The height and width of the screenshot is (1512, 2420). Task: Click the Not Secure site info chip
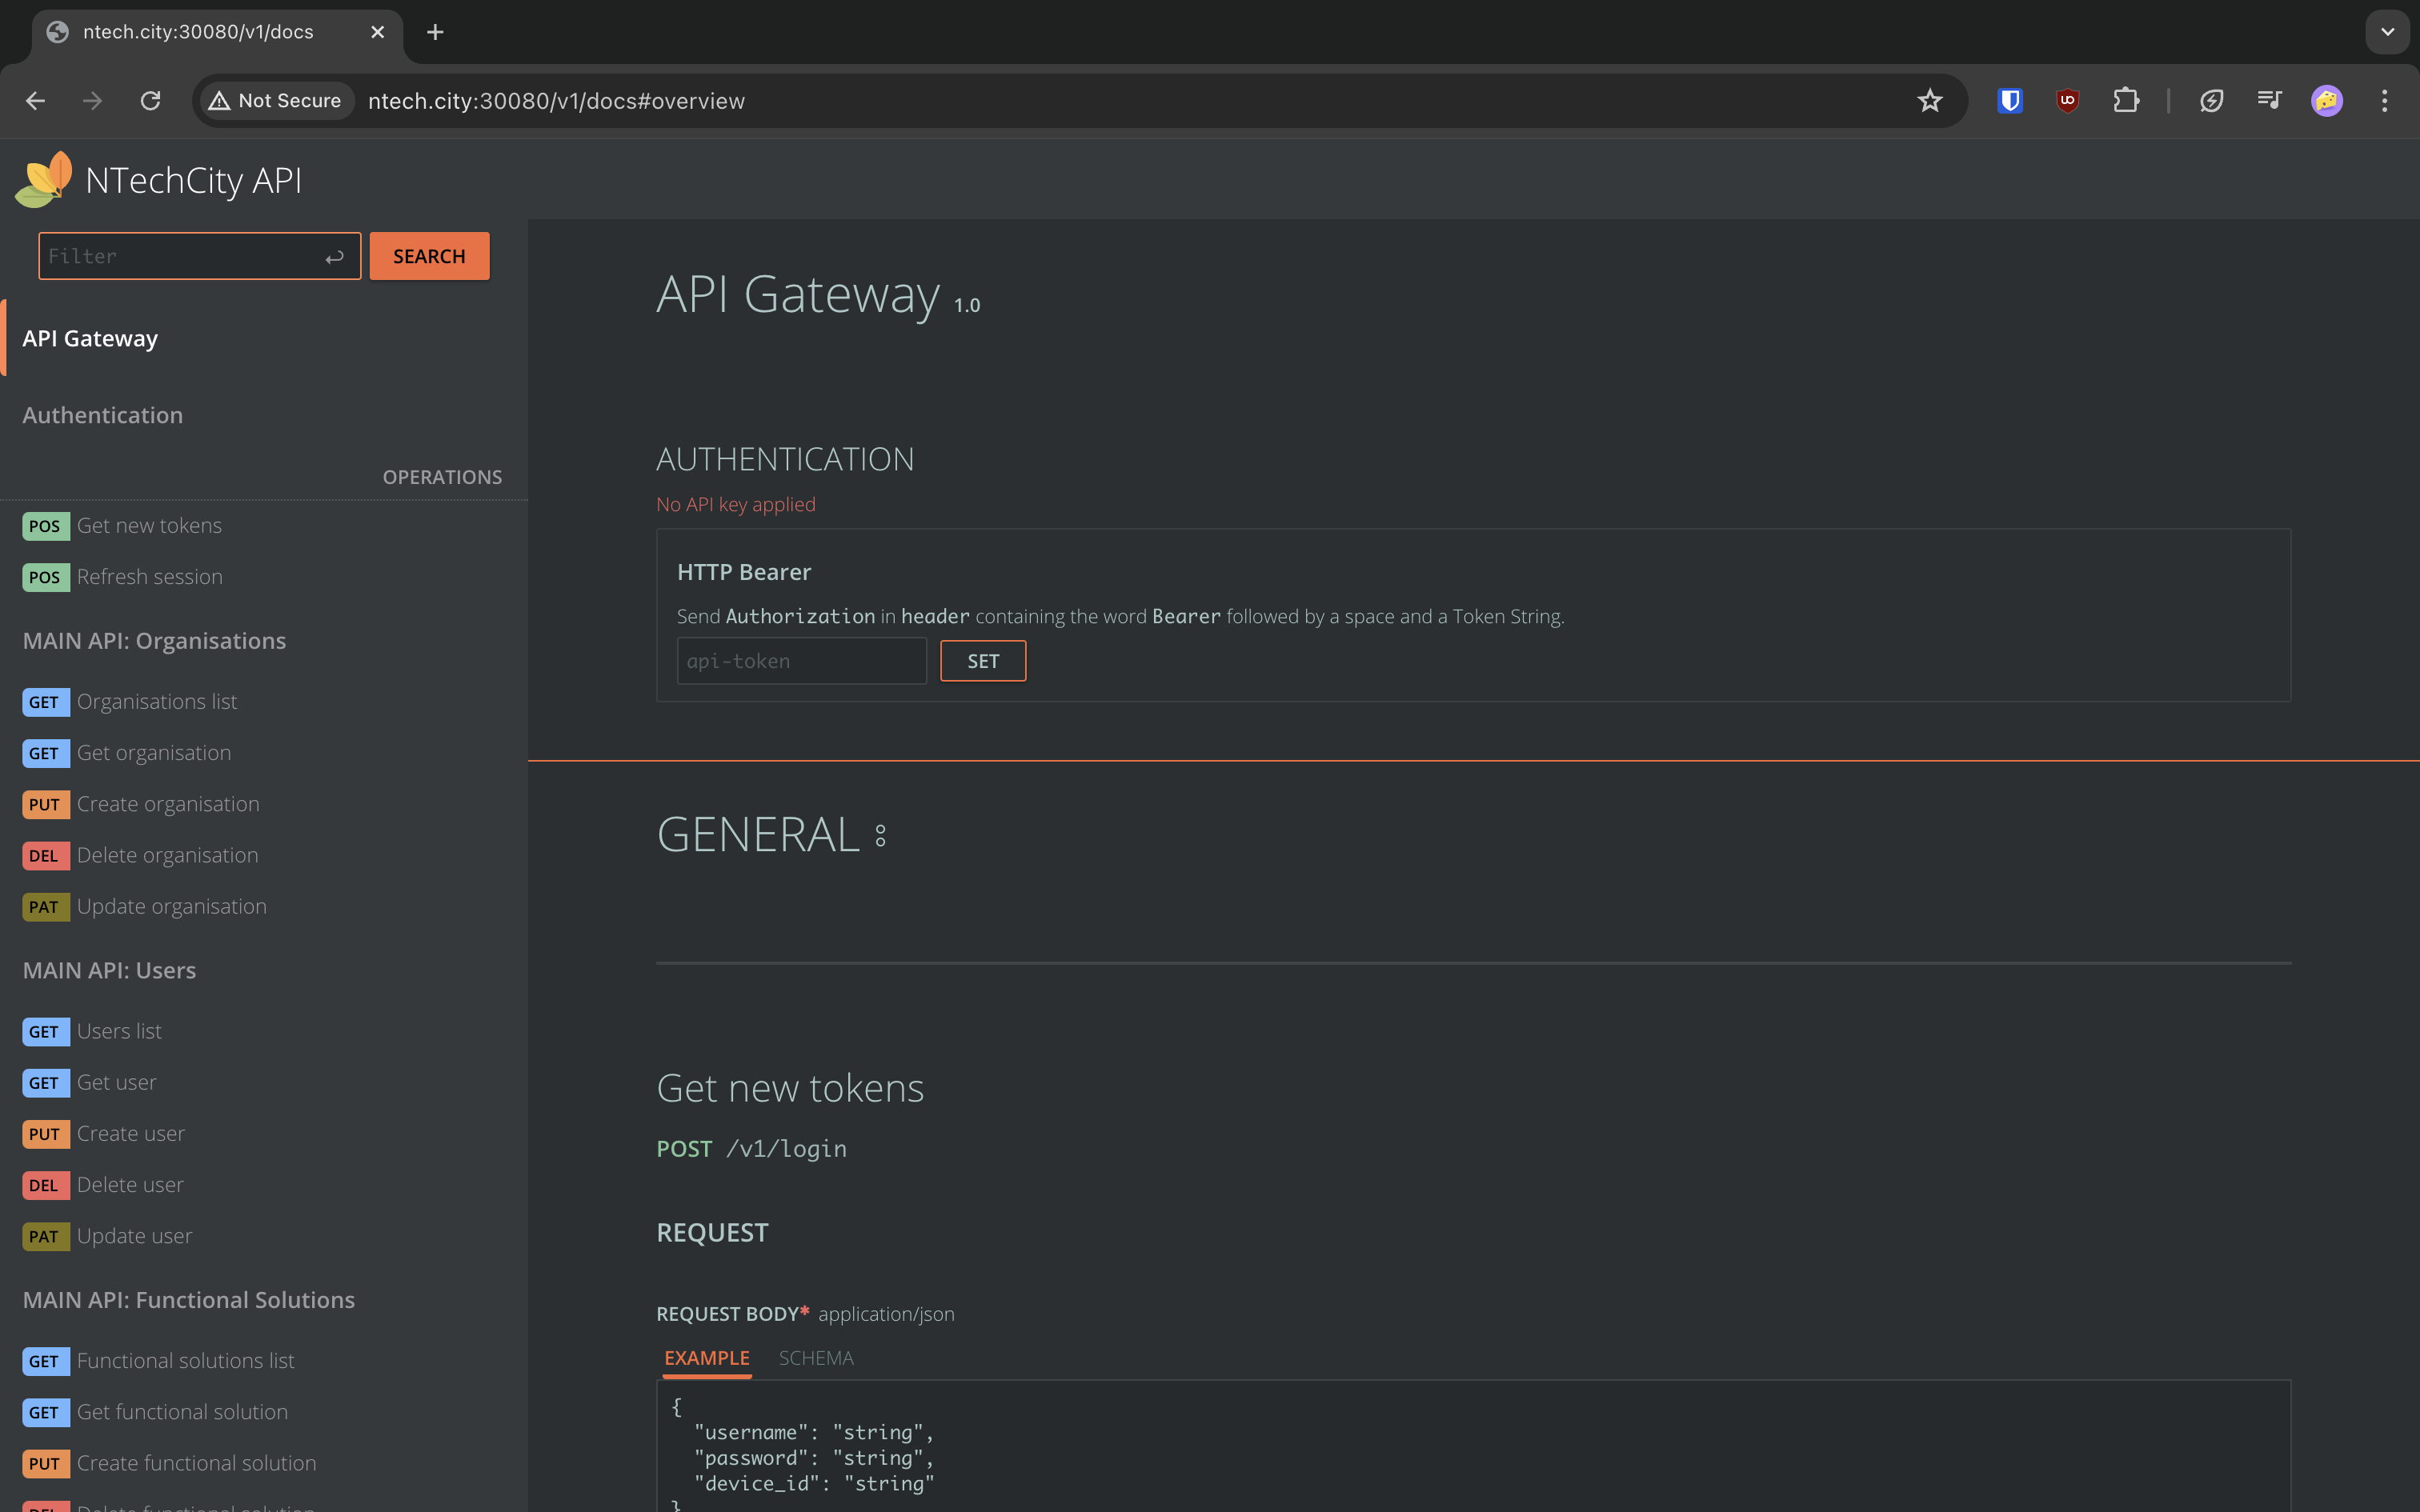[276, 101]
